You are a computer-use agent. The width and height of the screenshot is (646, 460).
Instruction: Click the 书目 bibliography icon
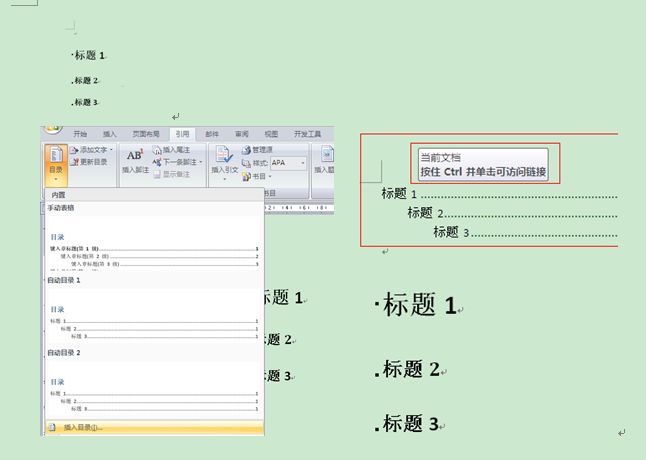pyautogui.click(x=246, y=177)
